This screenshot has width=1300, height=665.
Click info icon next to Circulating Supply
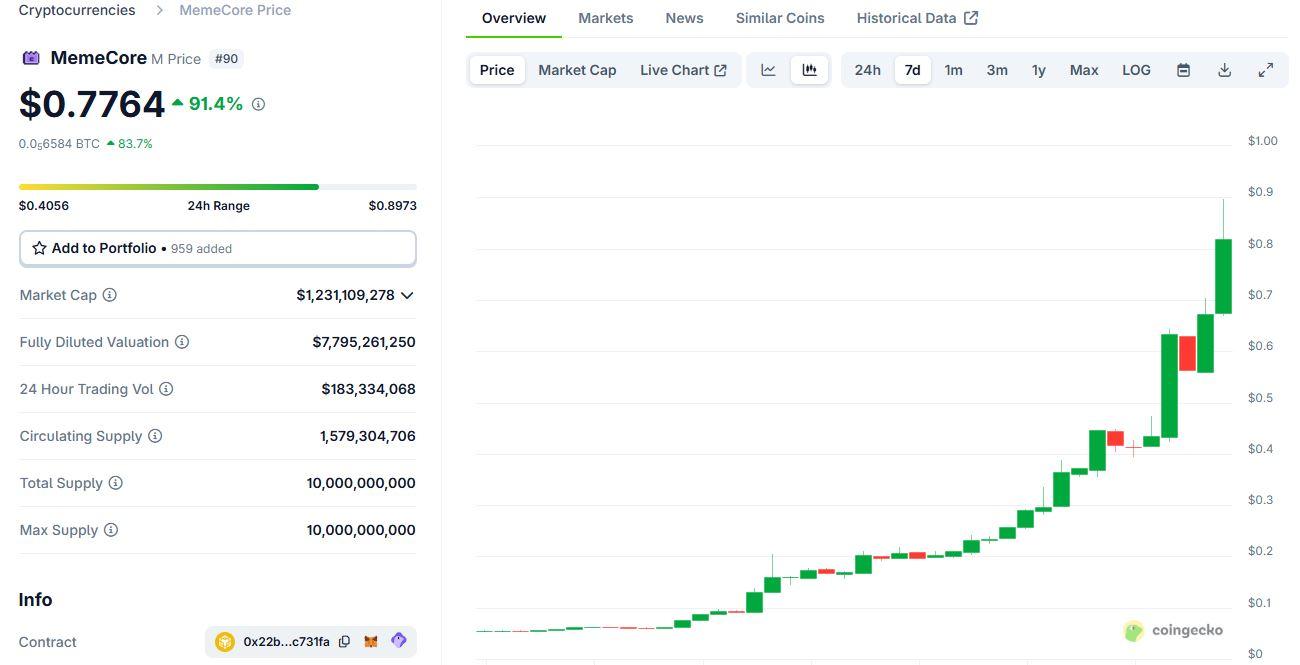[x=155, y=436]
